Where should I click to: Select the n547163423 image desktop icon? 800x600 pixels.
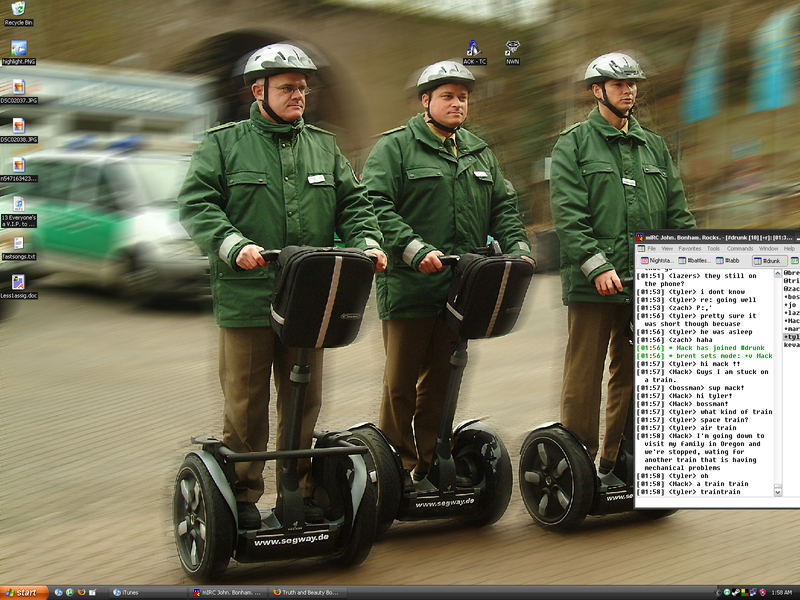click(19, 169)
